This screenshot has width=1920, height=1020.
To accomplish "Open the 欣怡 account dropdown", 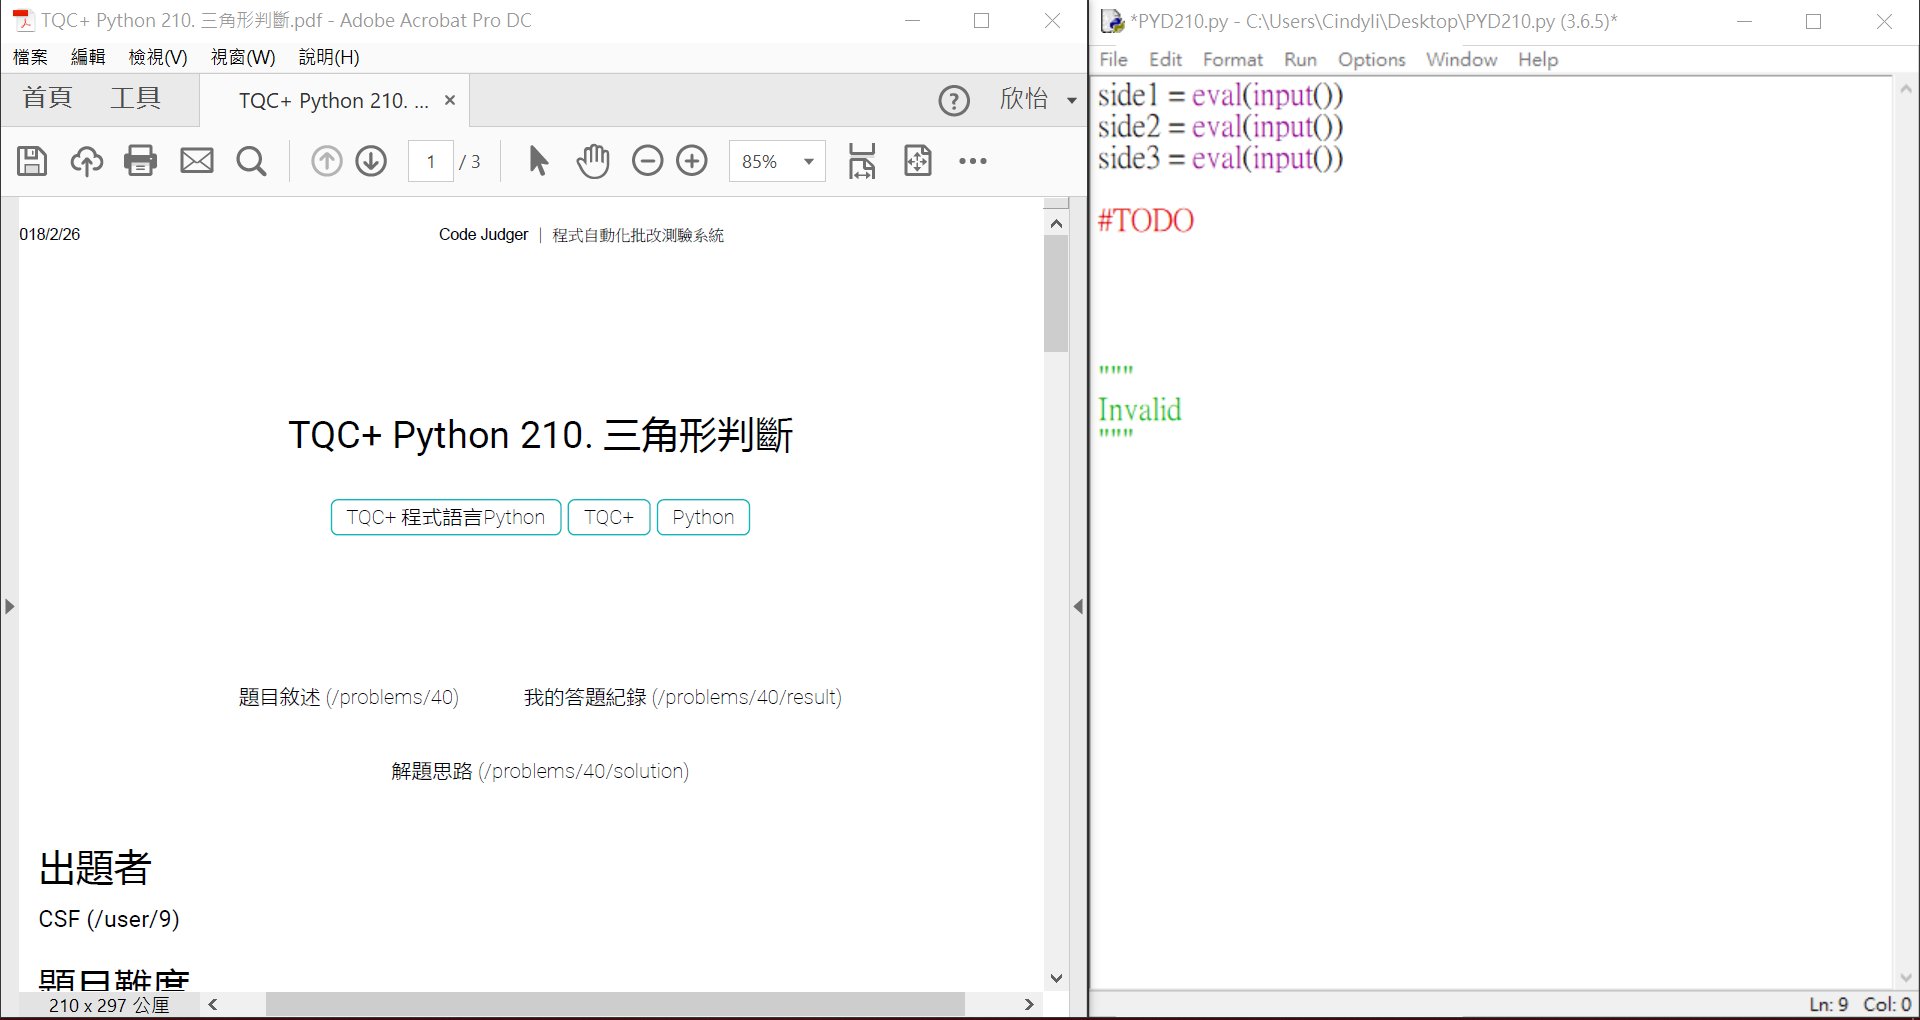I will [x=1038, y=99].
